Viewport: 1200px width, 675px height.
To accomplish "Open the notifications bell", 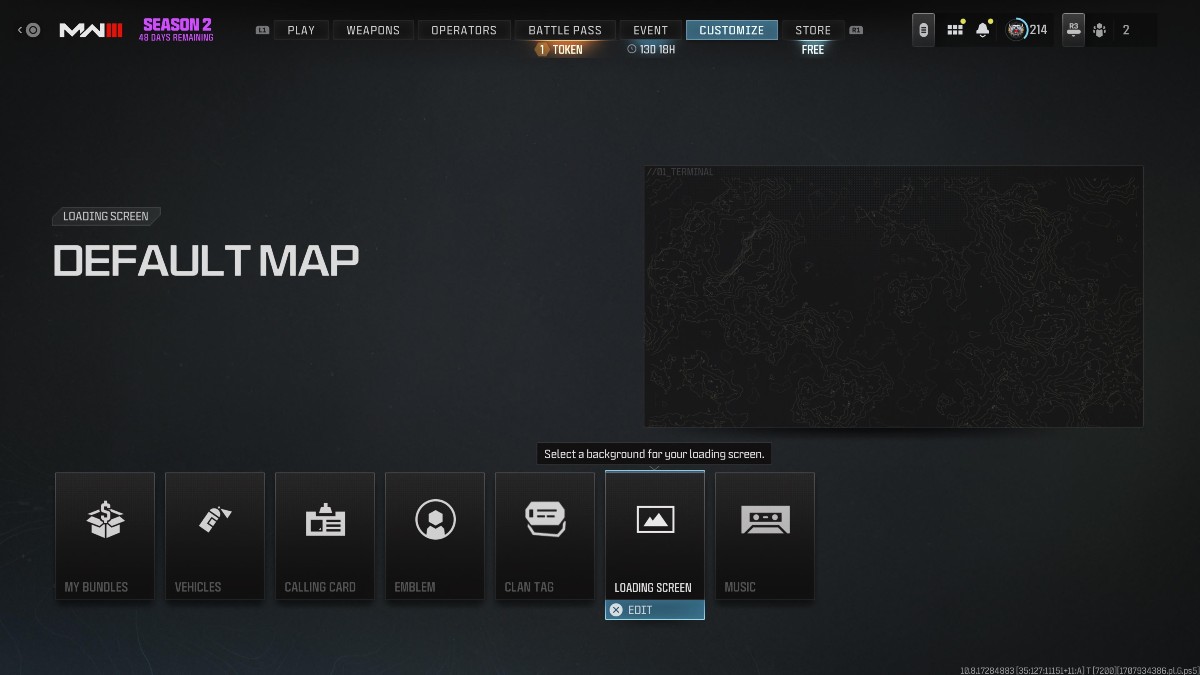I will (x=981, y=29).
